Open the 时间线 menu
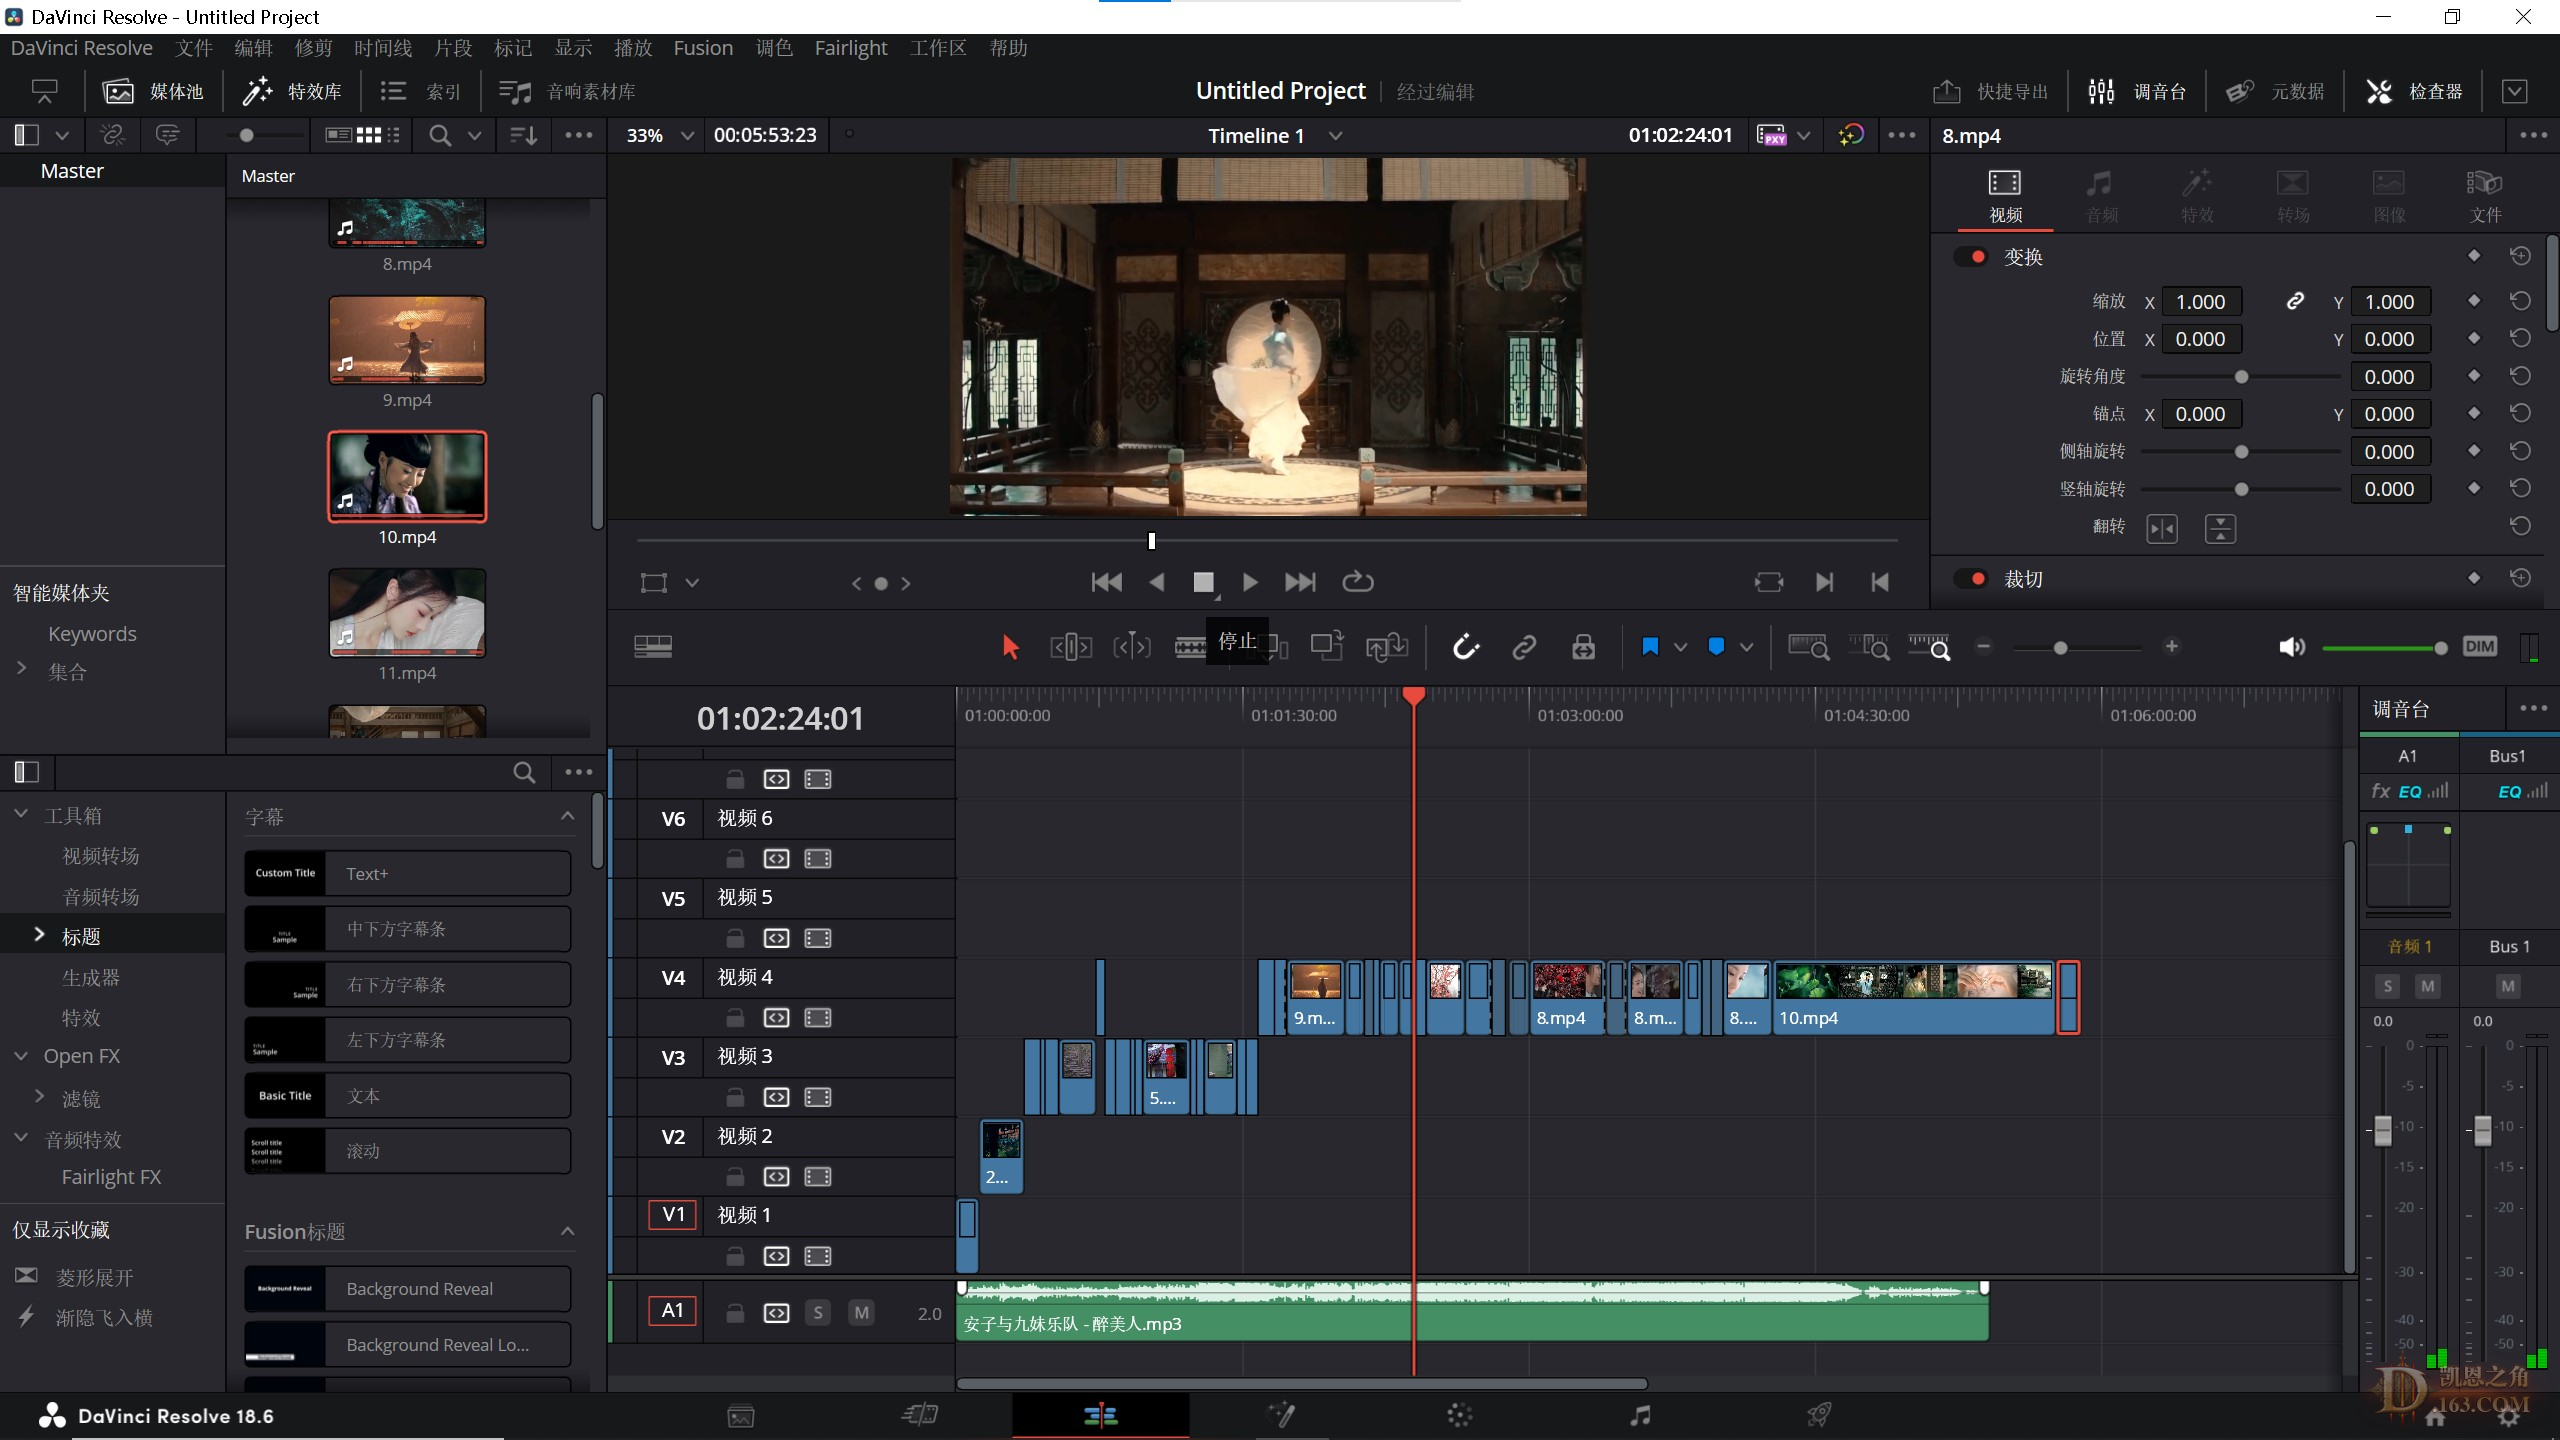2560x1440 pixels. point(383,48)
